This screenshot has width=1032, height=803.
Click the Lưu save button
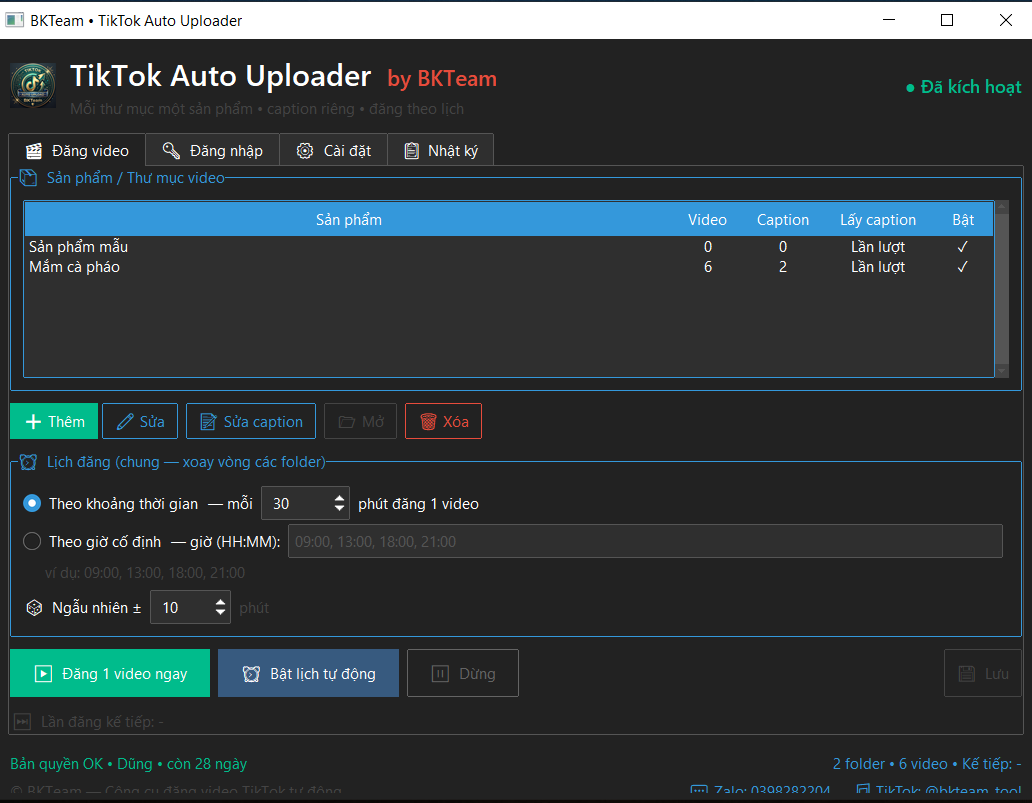click(983, 673)
